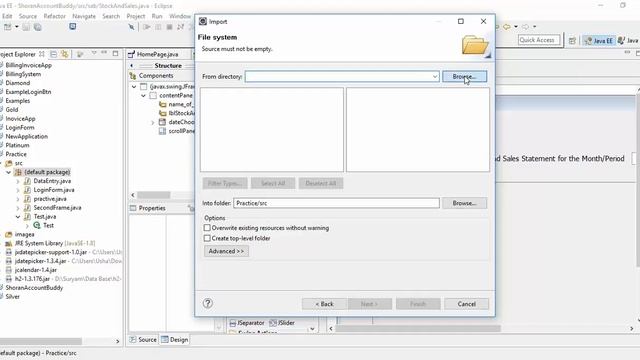Open the Search menu
This screenshot has width=640, height=360.
[111, 16]
